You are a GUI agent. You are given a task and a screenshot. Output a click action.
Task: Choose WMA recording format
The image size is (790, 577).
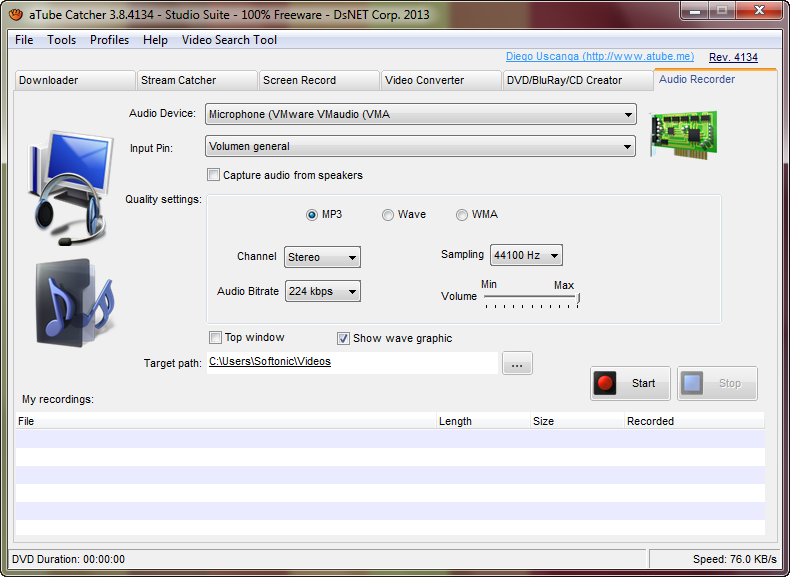pyautogui.click(x=462, y=215)
